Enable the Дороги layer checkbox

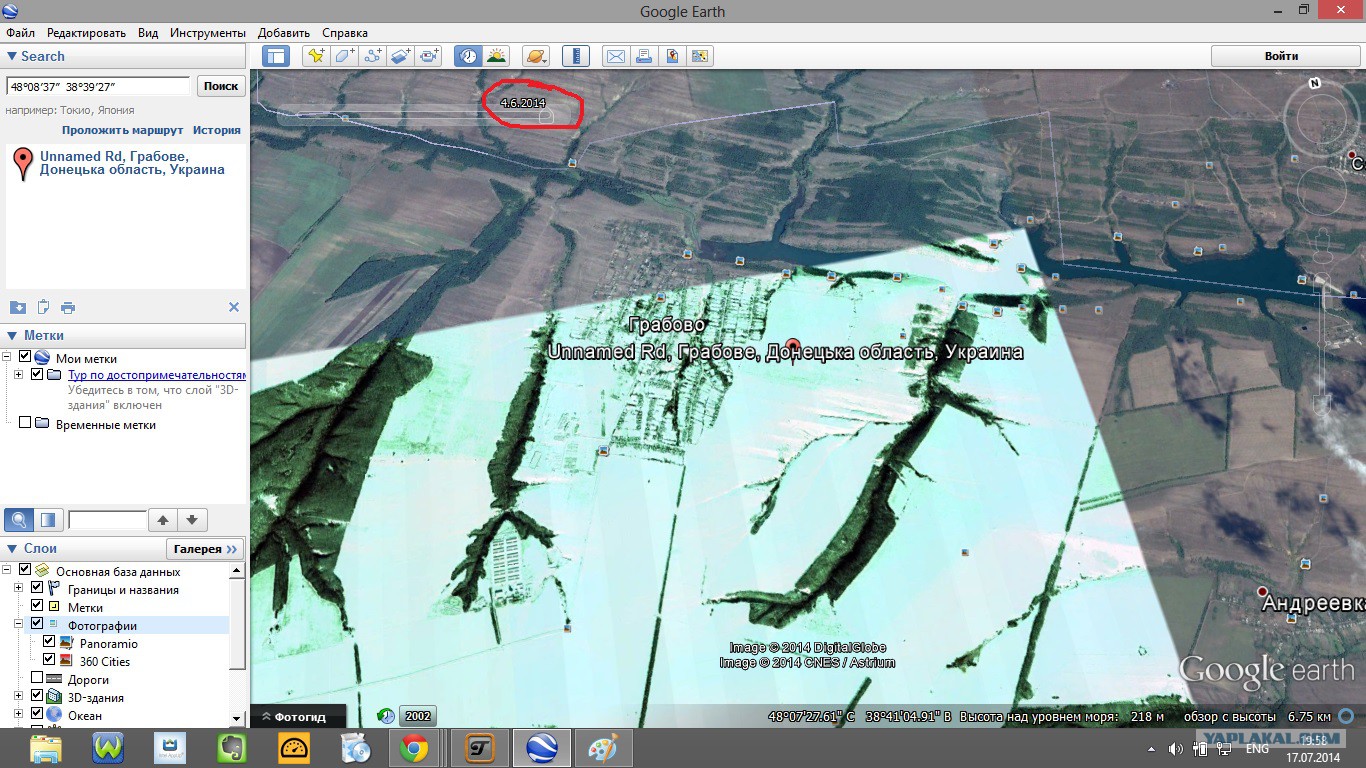coord(37,679)
